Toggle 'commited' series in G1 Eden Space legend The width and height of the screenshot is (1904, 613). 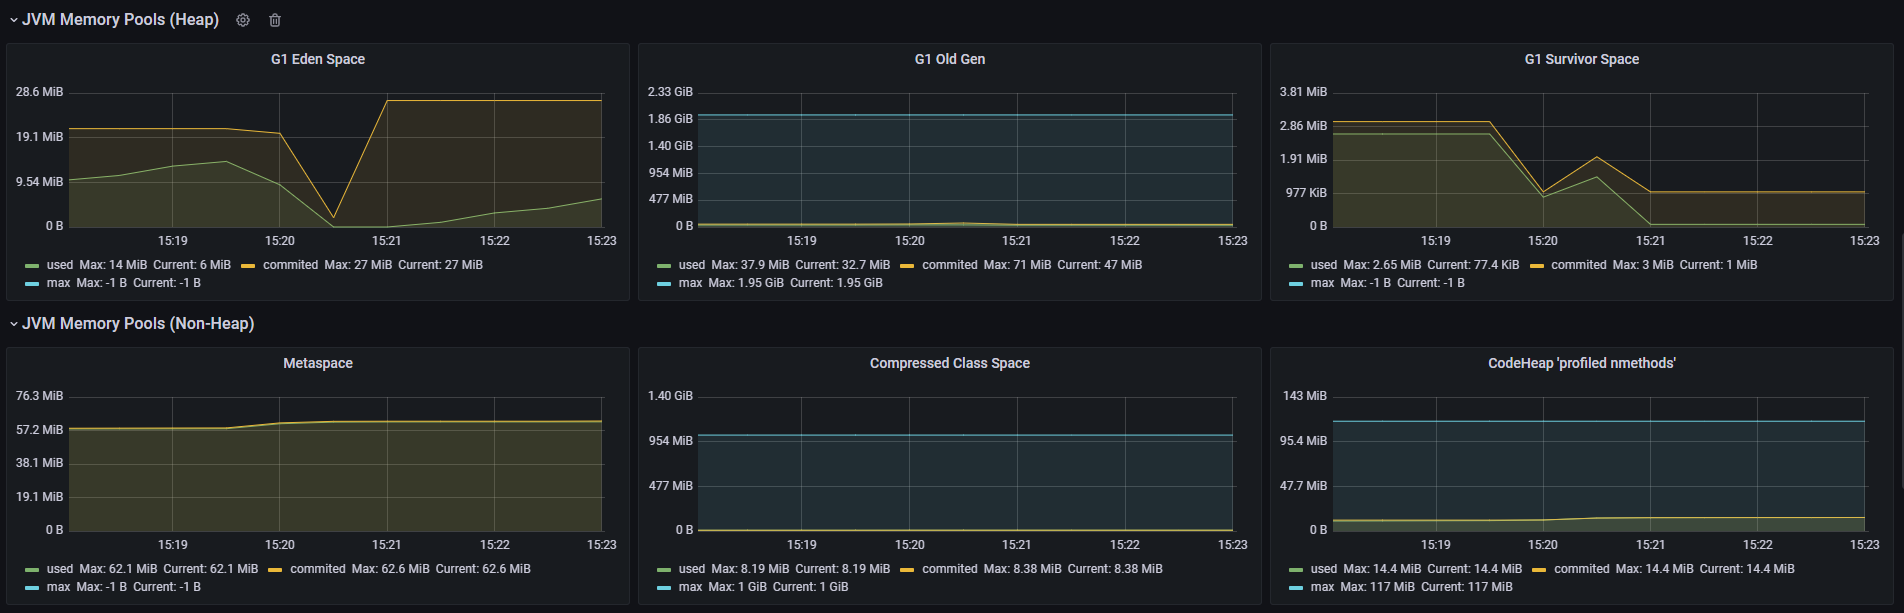pos(290,265)
